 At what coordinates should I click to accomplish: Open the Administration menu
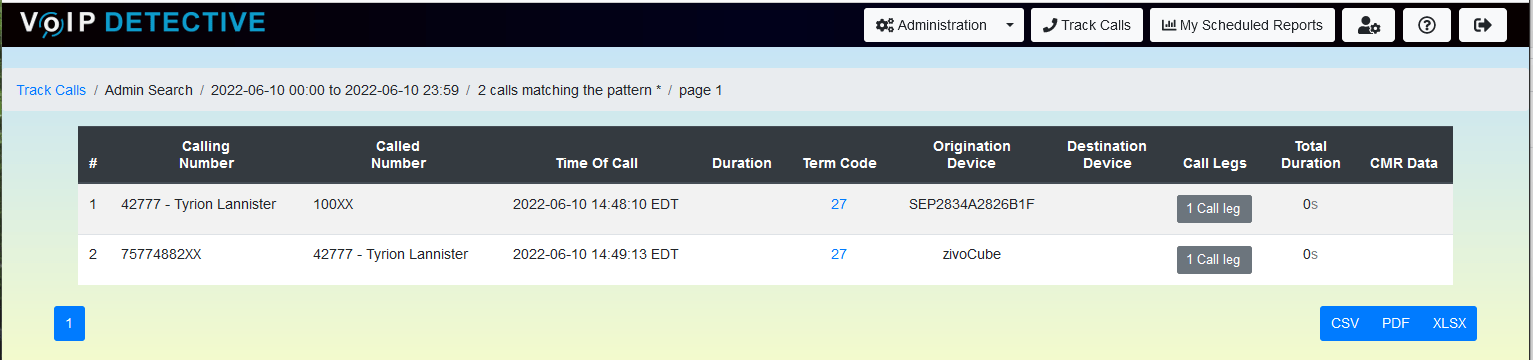coord(931,26)
